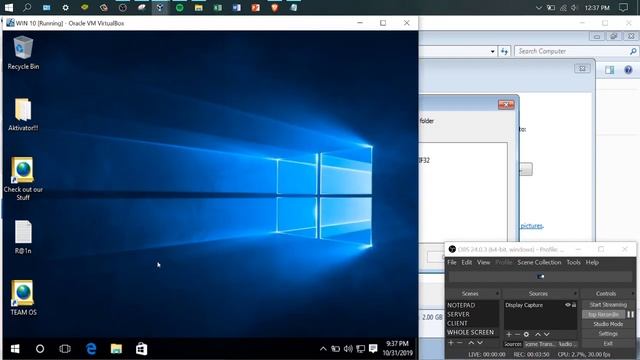Launch Edge from VM taskbar
The height and width of the screenshot is (360, 640).
tap(91, 349)
